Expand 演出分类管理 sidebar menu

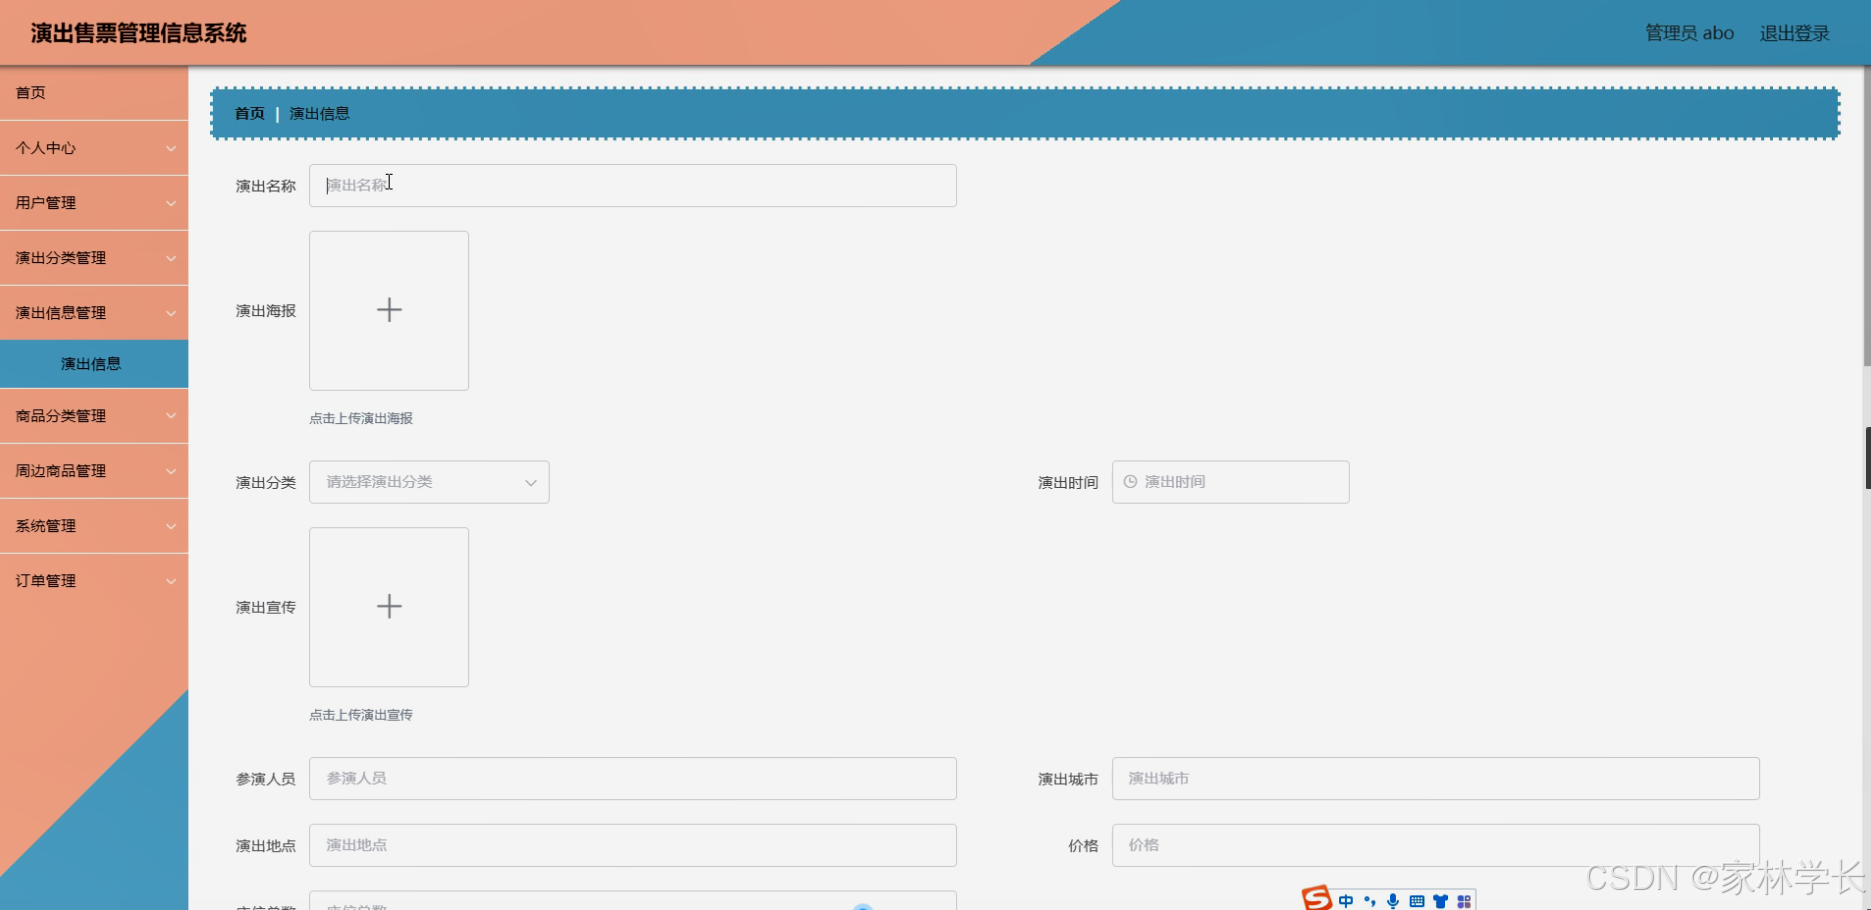click(94, 258)
